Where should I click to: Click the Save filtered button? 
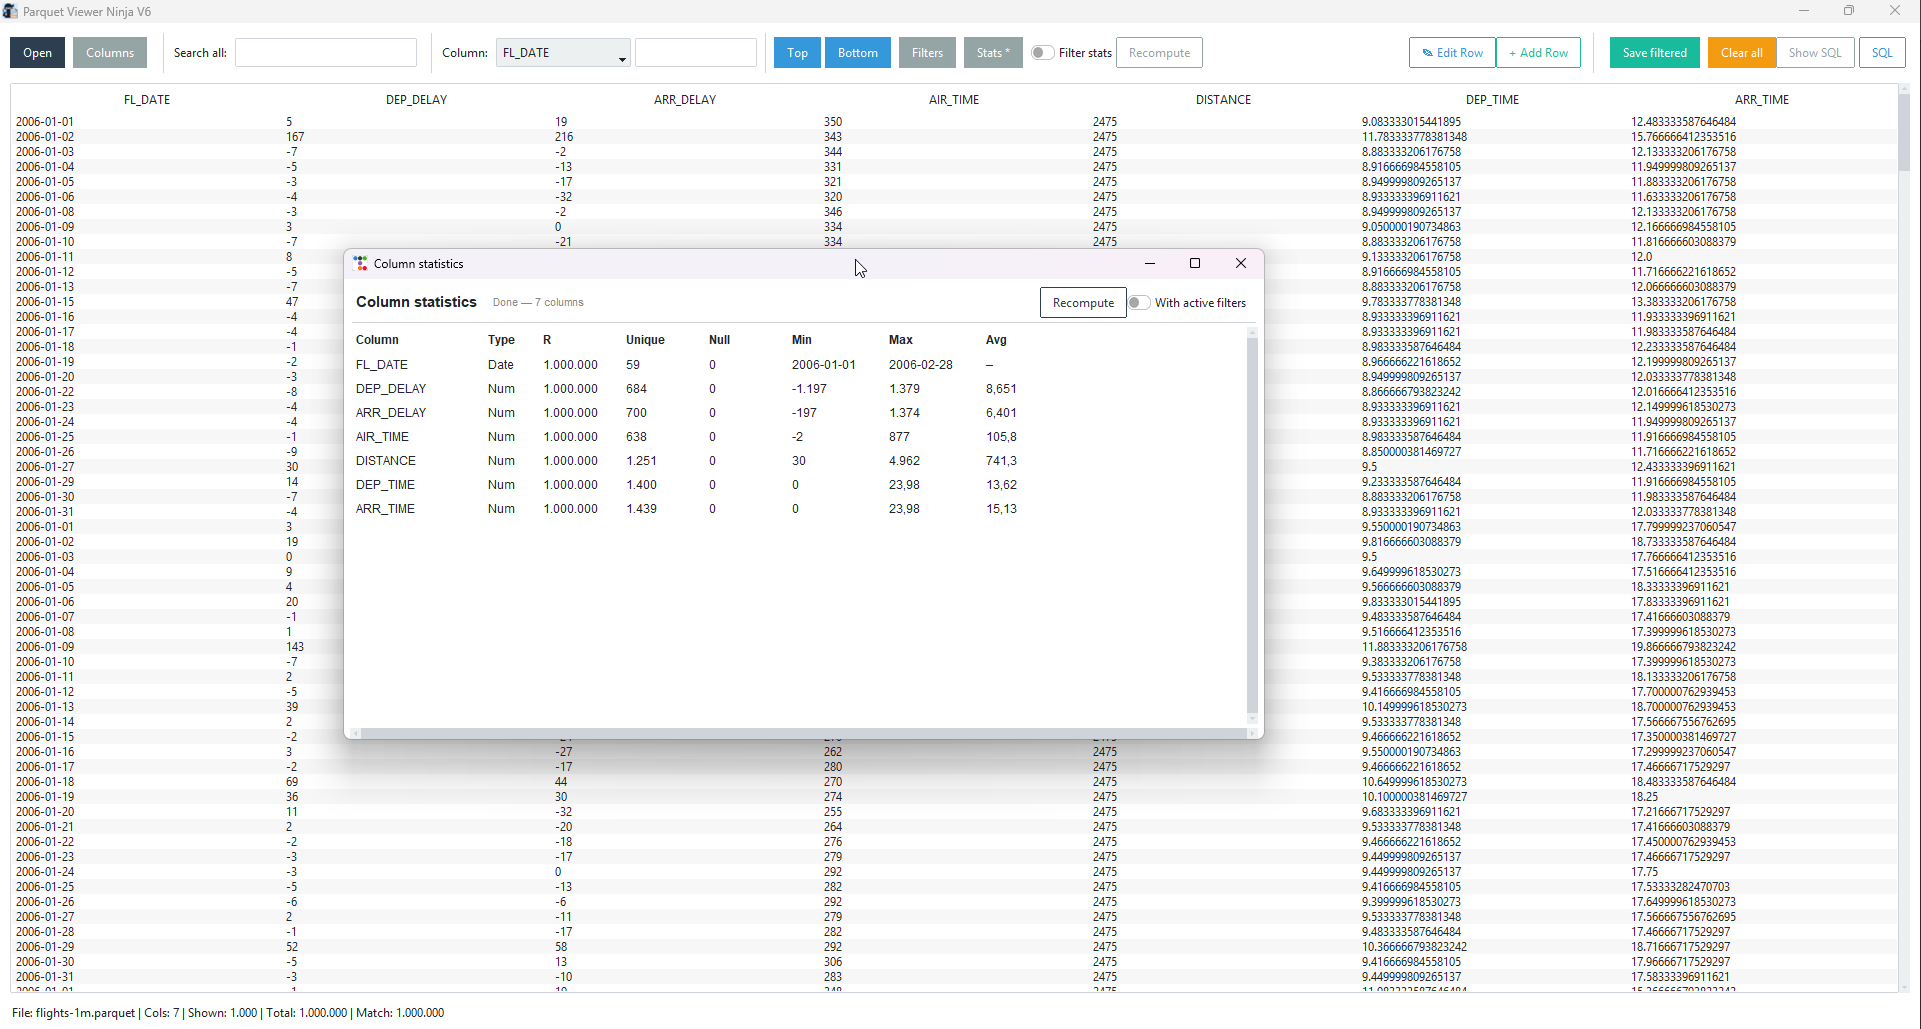point(1654,53)
